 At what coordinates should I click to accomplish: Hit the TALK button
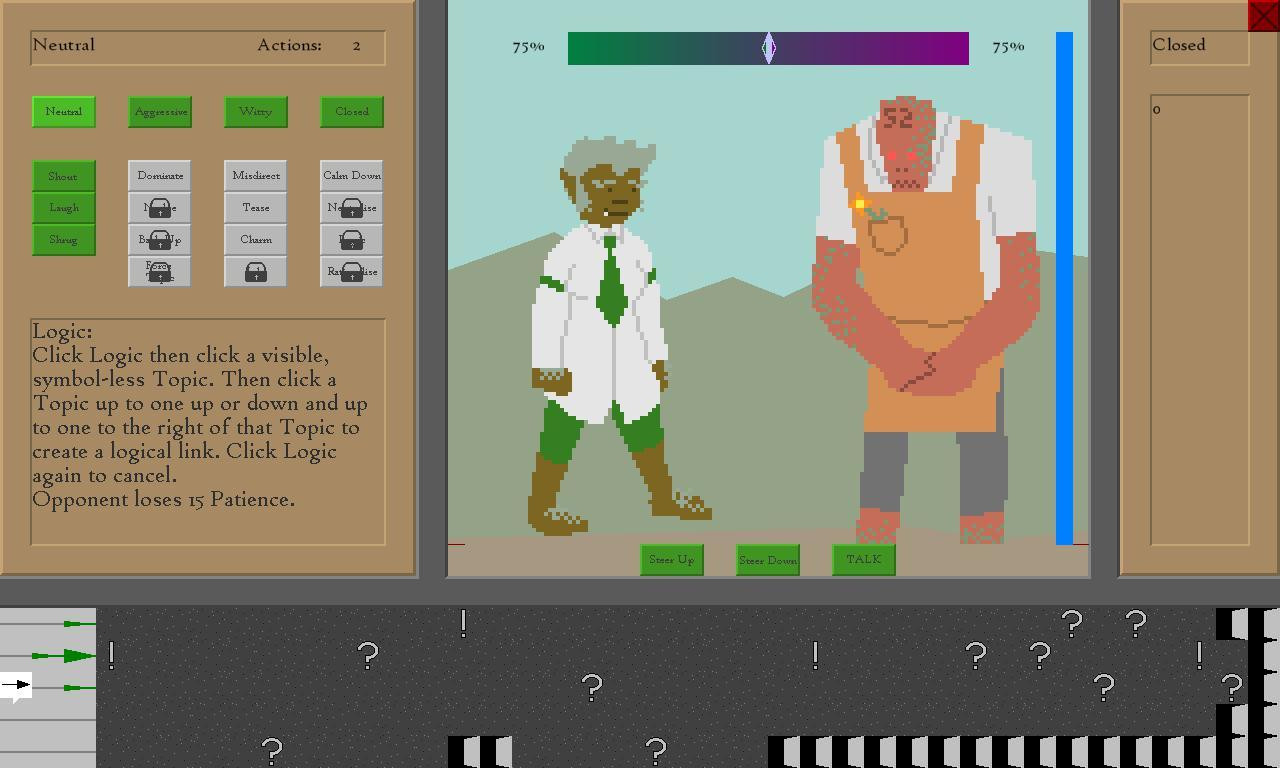pos(864,560)
